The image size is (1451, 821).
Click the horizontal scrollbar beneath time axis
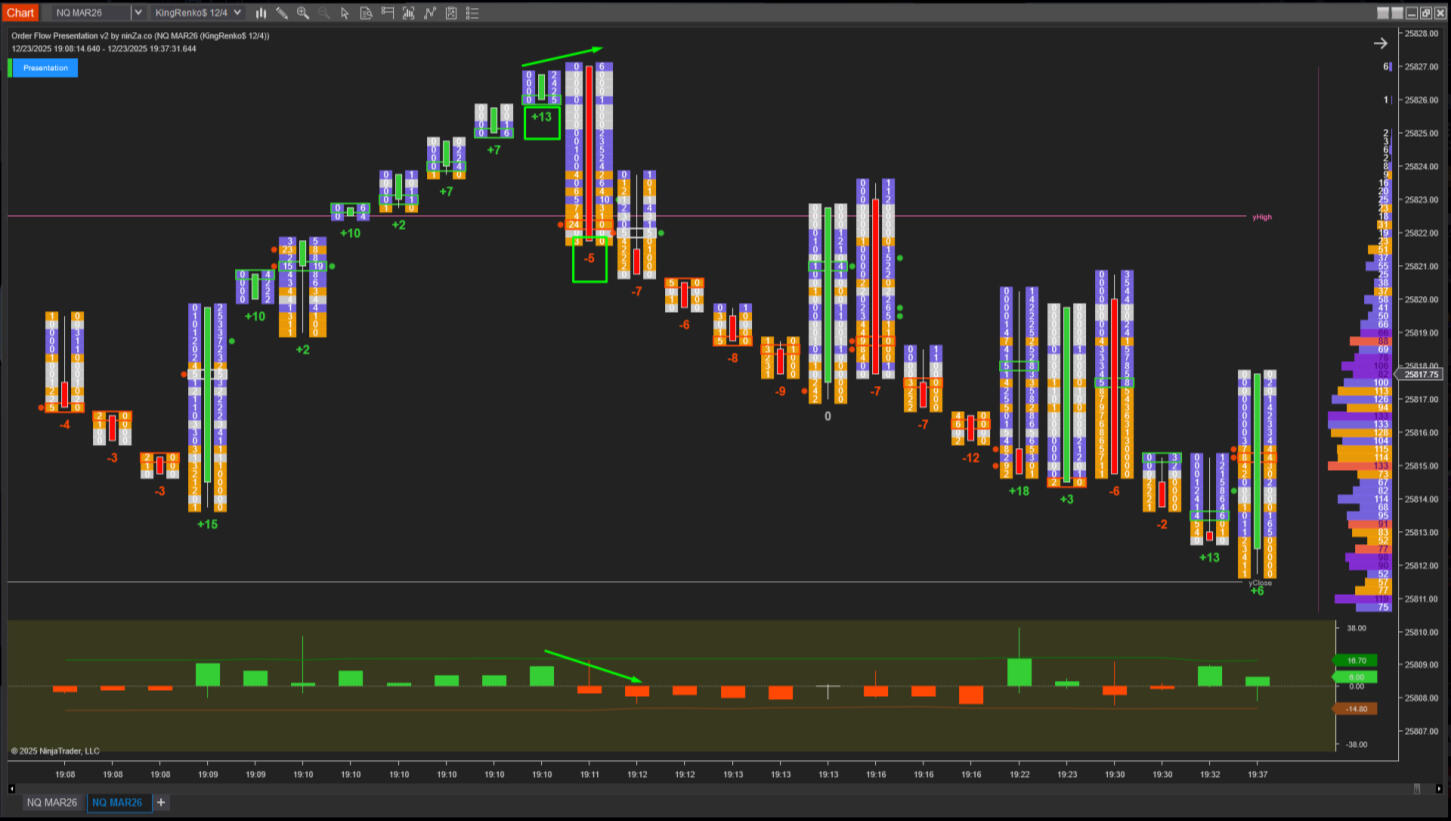700,788
